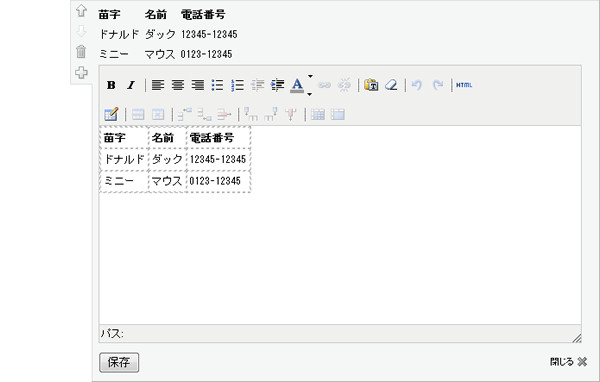
Task: Align text to the right
Action: point(197,85)
